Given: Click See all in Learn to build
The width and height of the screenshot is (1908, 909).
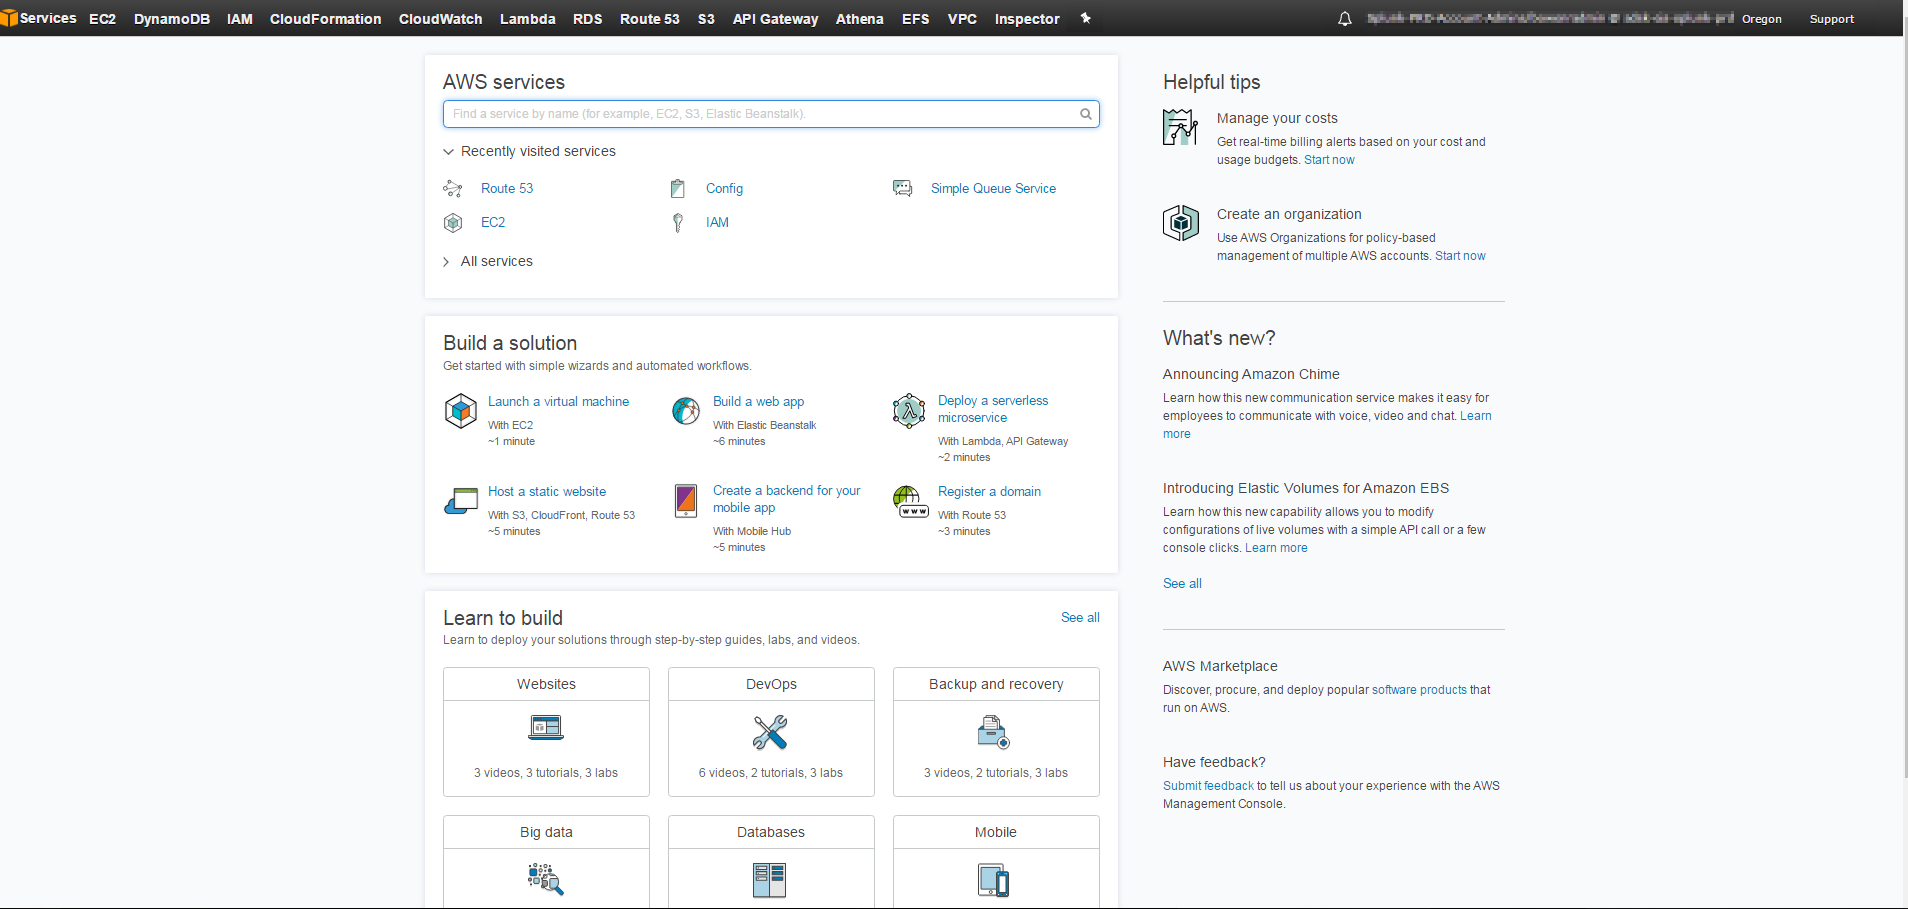Looking at the screenshot, I should 1080,617.
